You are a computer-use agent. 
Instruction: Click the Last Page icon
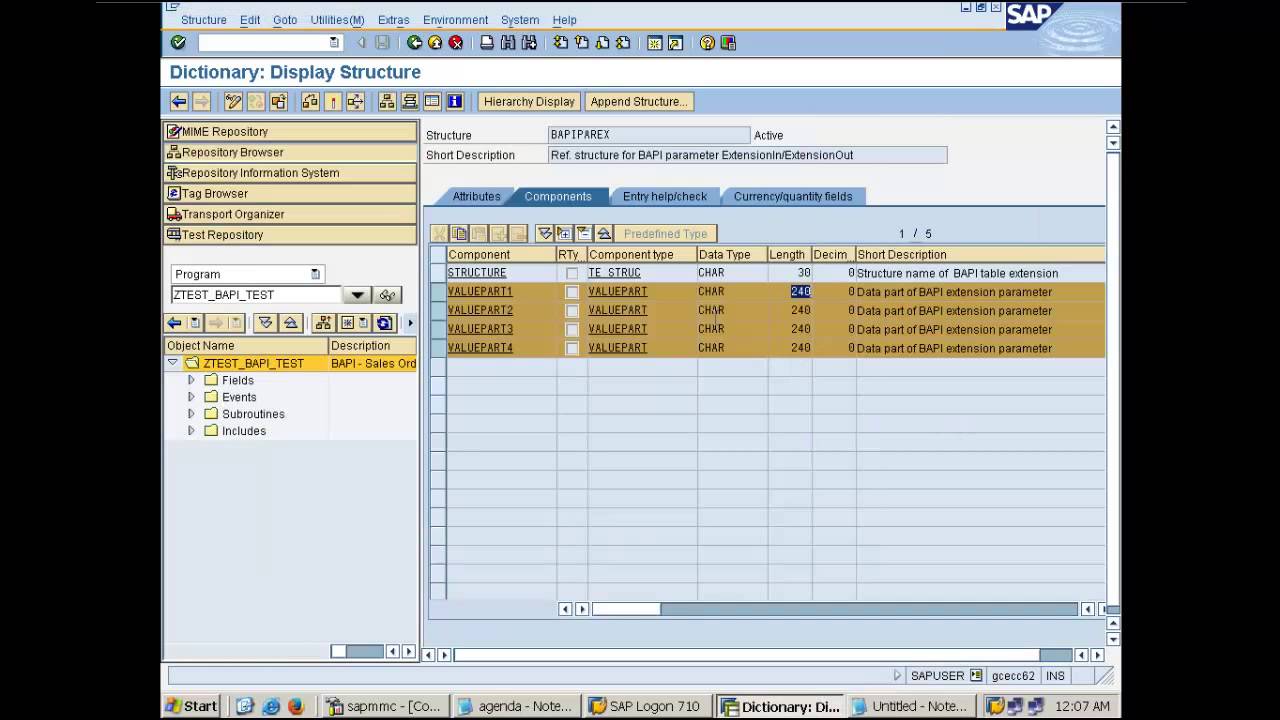tap(623, 43)
